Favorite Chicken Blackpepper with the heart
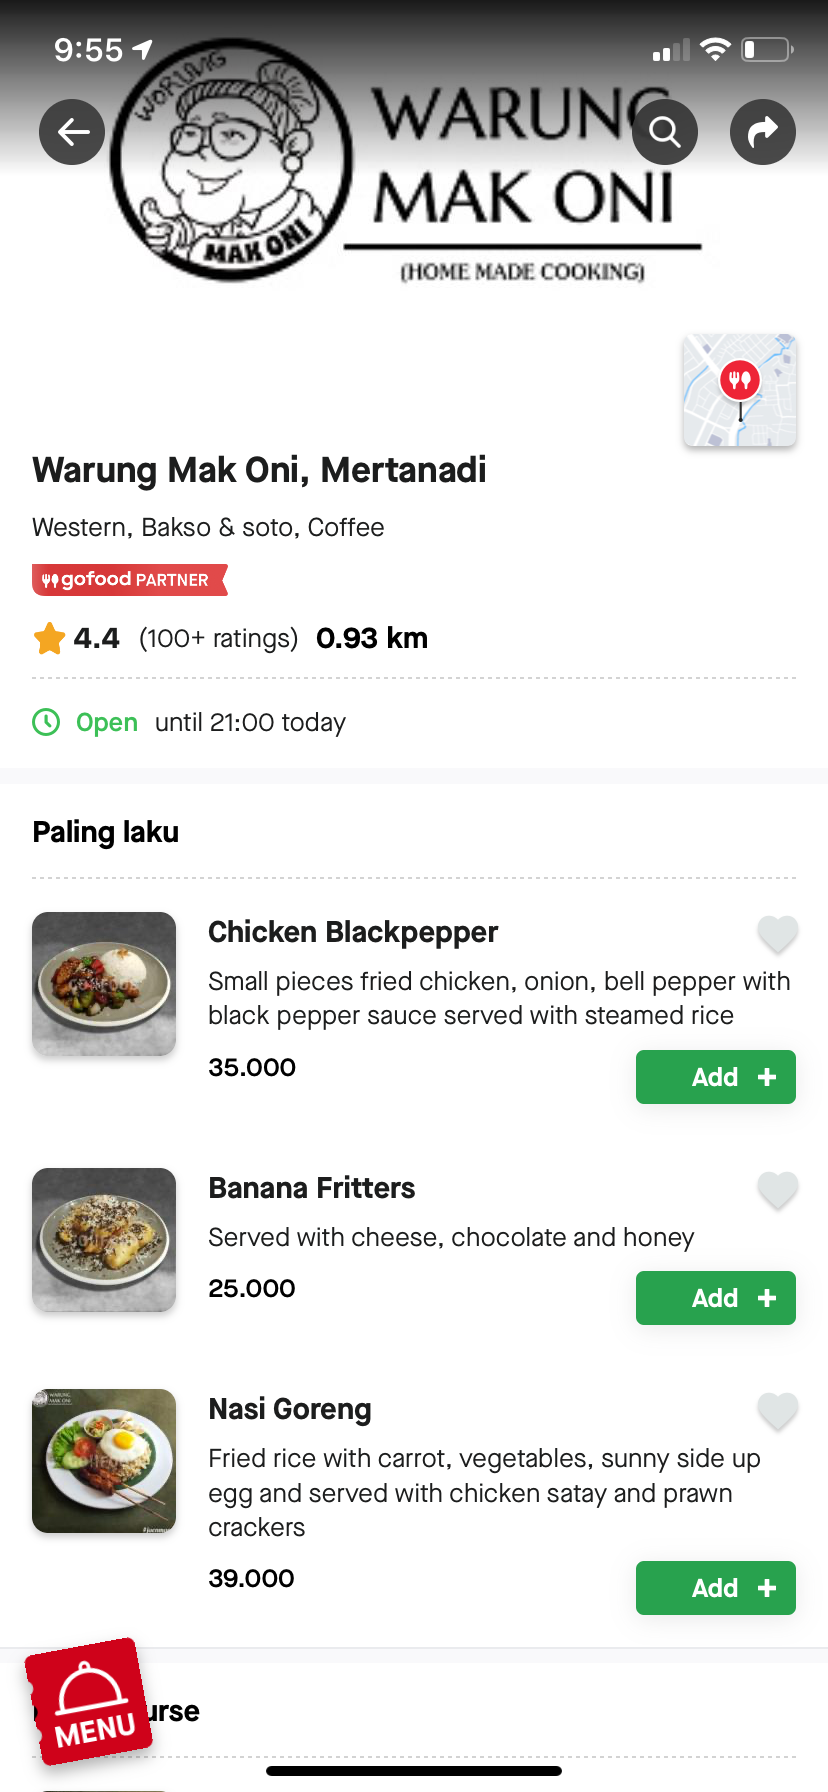828x1792 pixels. (x=777, y=934)
